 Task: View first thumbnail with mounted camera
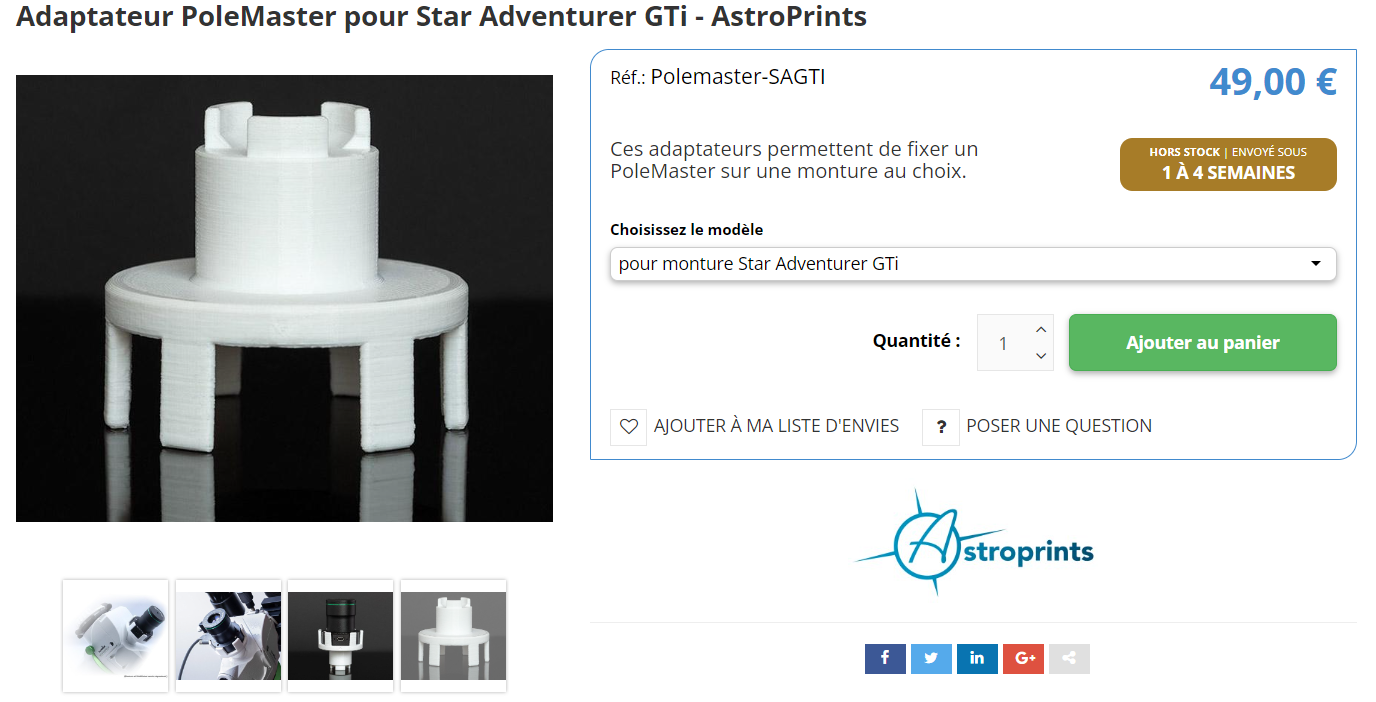tap(116, 636)
